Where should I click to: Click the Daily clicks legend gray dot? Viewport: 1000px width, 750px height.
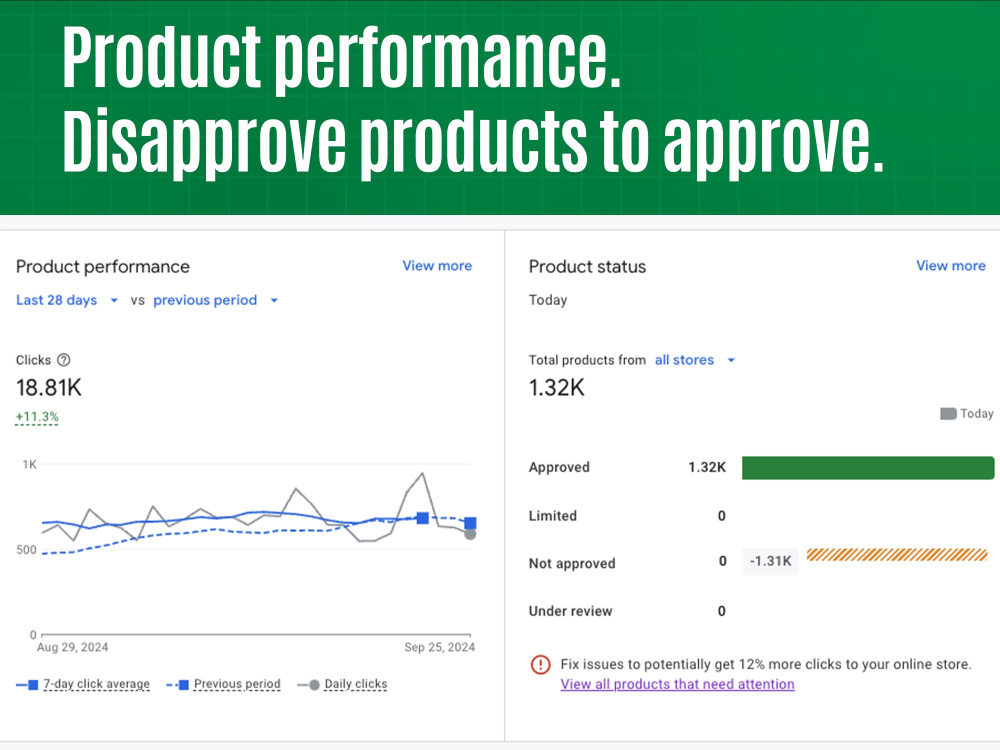(x=314, y=685)
